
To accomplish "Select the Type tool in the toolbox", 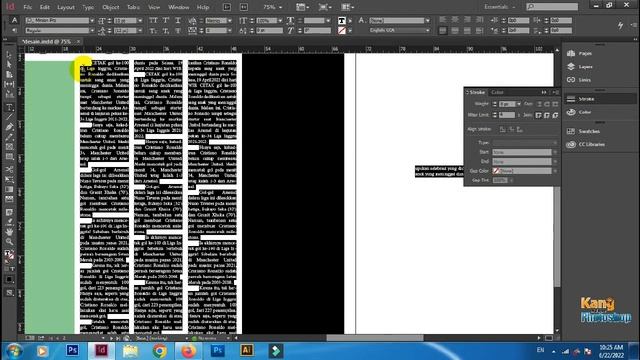I will pos(9,108).
